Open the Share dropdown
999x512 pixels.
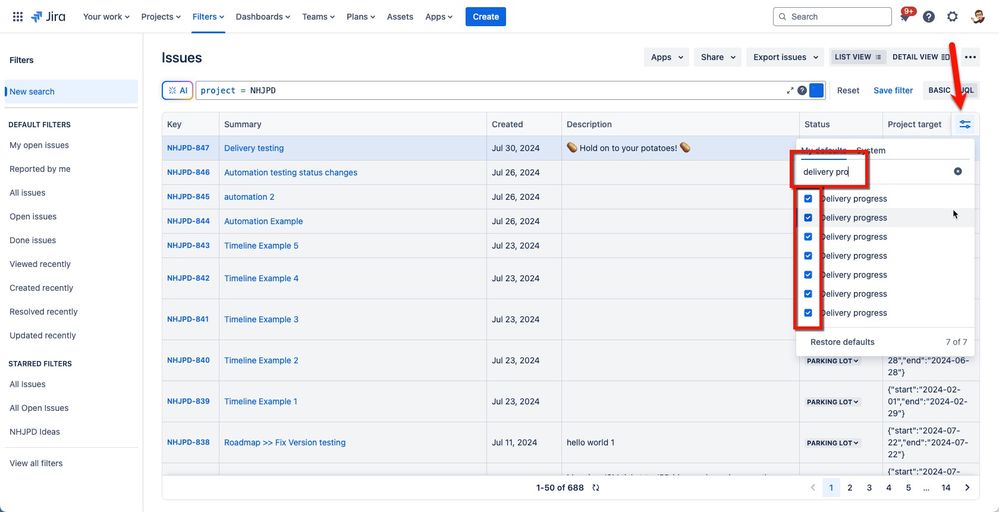(x=718, y=57)
